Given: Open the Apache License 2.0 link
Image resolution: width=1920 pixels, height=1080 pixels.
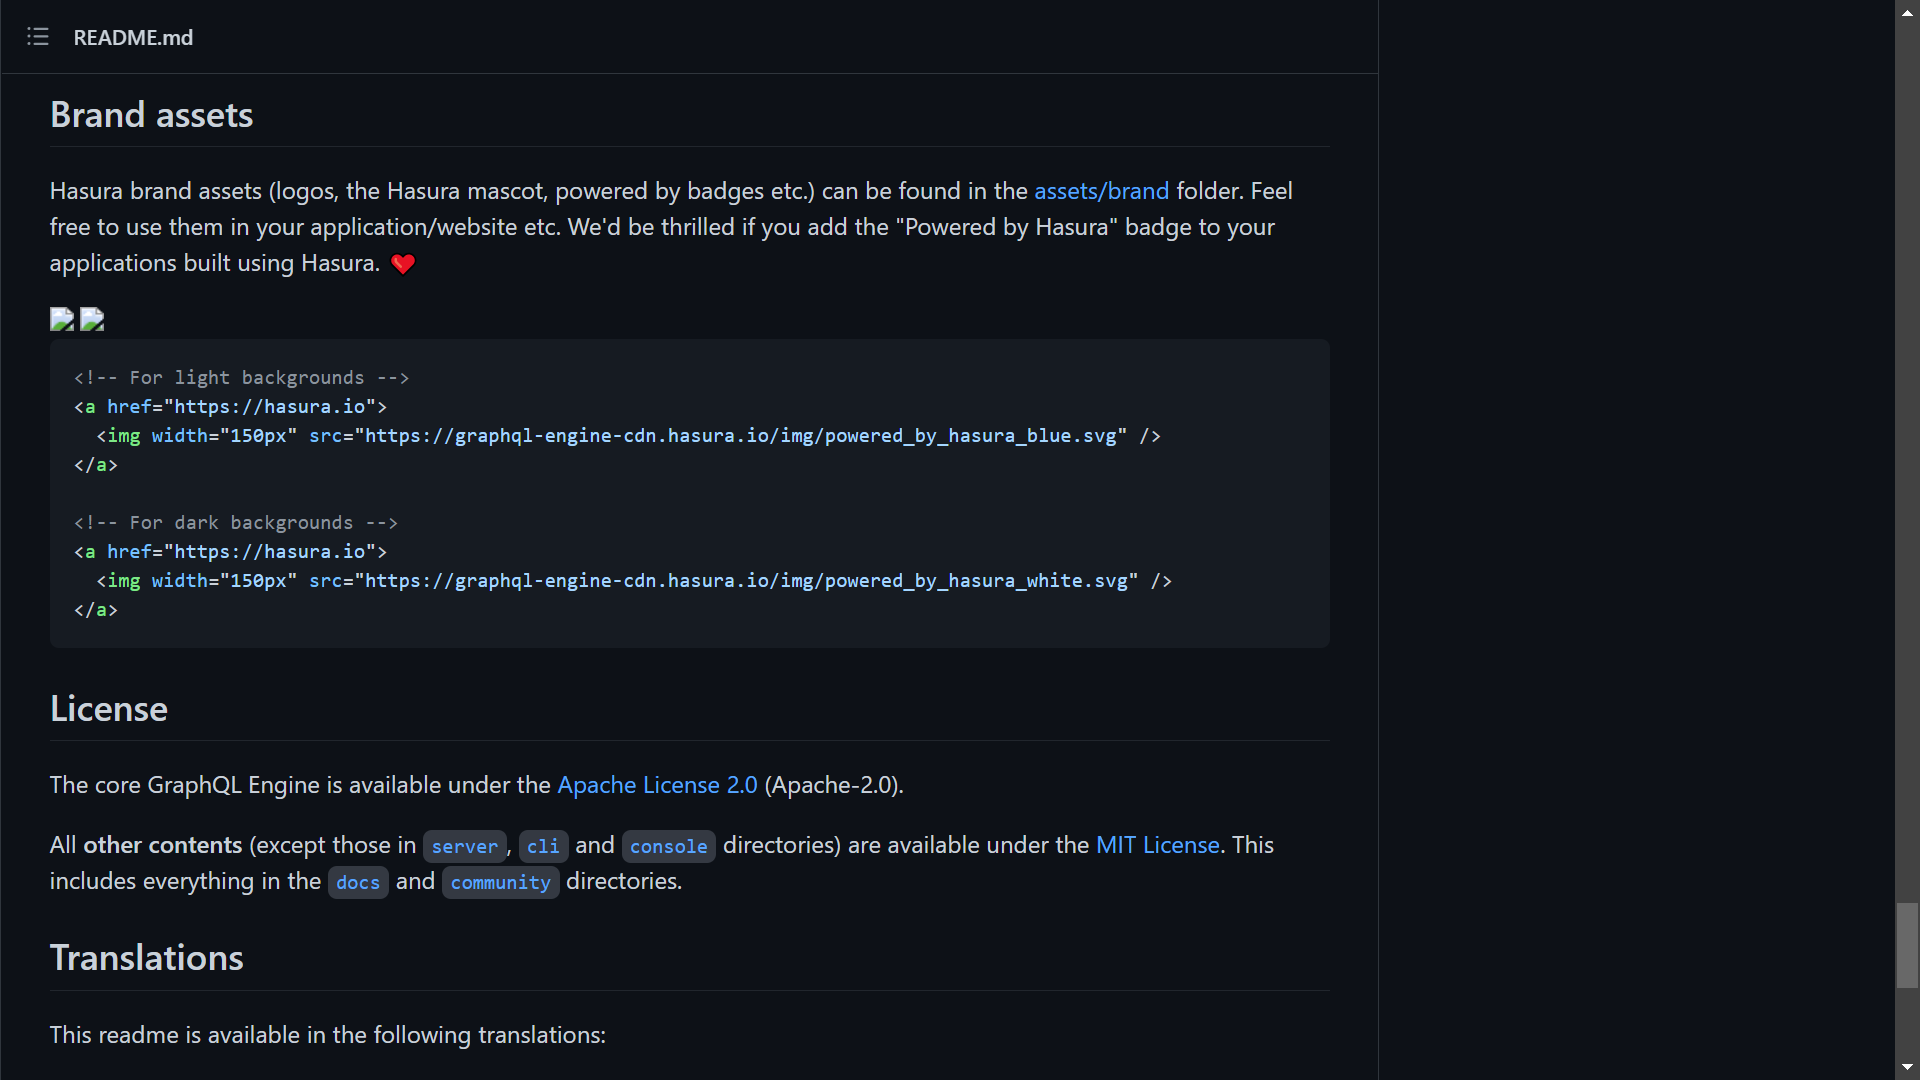Looking at the screenshot, I should [x=657, y=785].
